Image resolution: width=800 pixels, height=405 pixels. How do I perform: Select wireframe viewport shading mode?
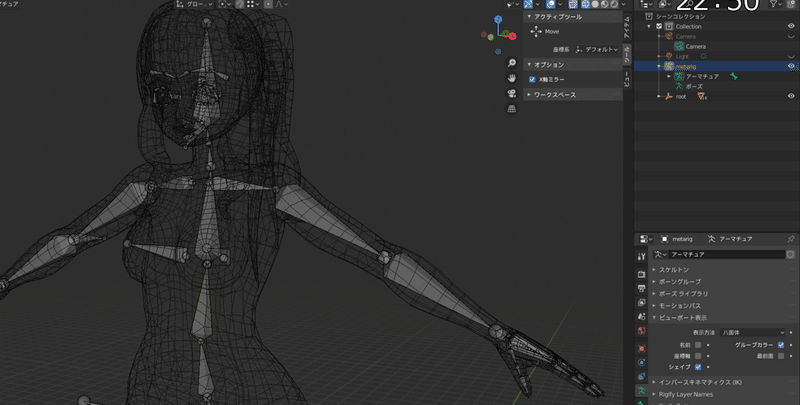click(586, 4)
